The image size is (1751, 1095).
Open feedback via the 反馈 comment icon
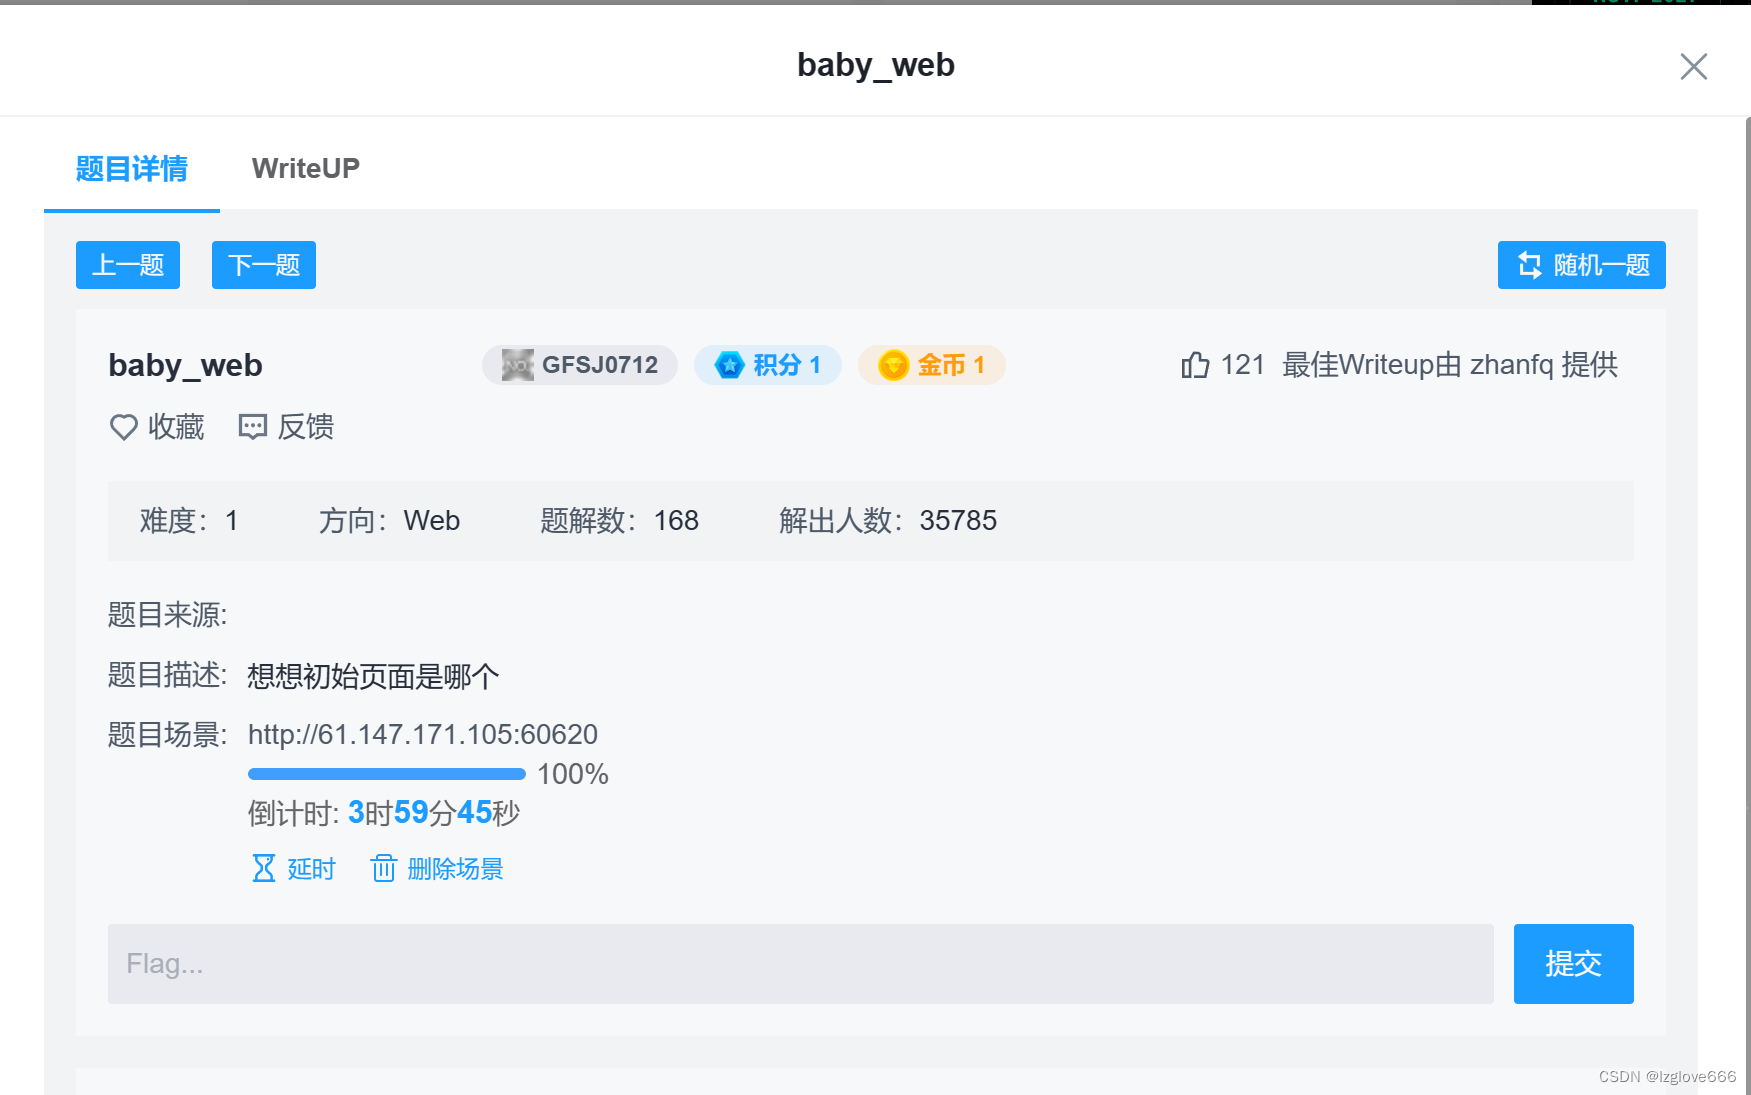point(253,427)
